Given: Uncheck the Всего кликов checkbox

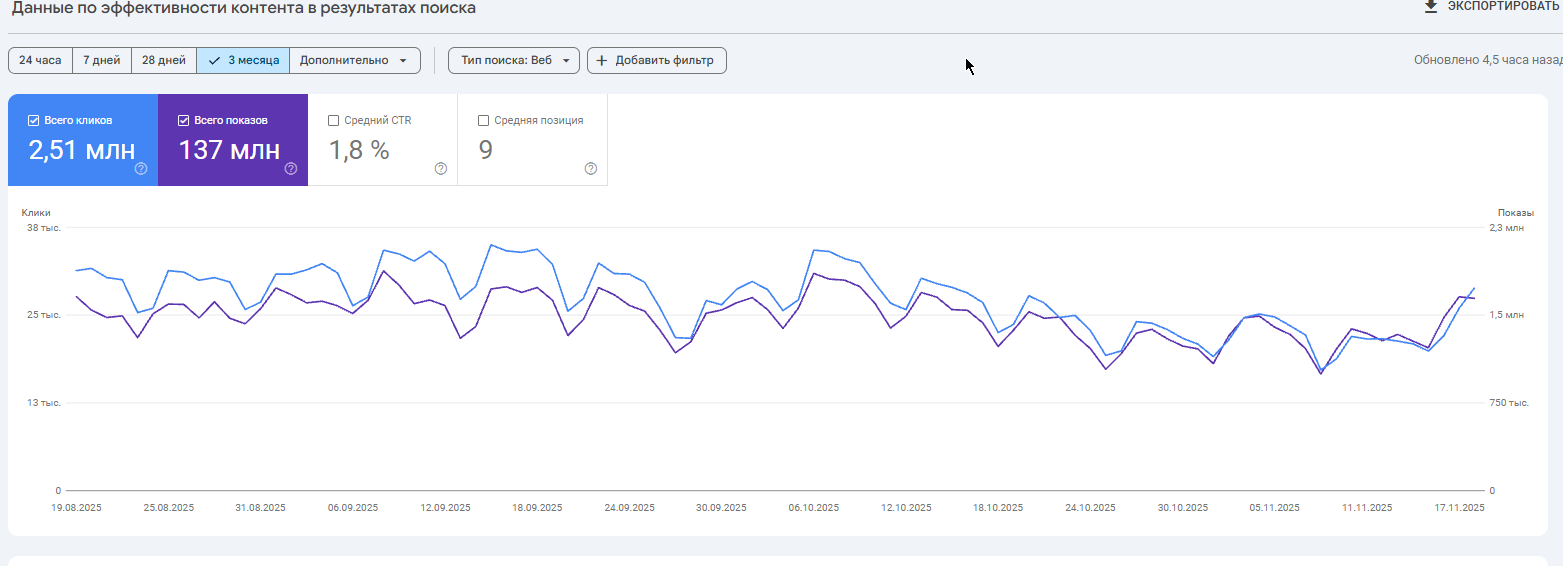Looking at the screenshot, I should (x=34, y=121).
